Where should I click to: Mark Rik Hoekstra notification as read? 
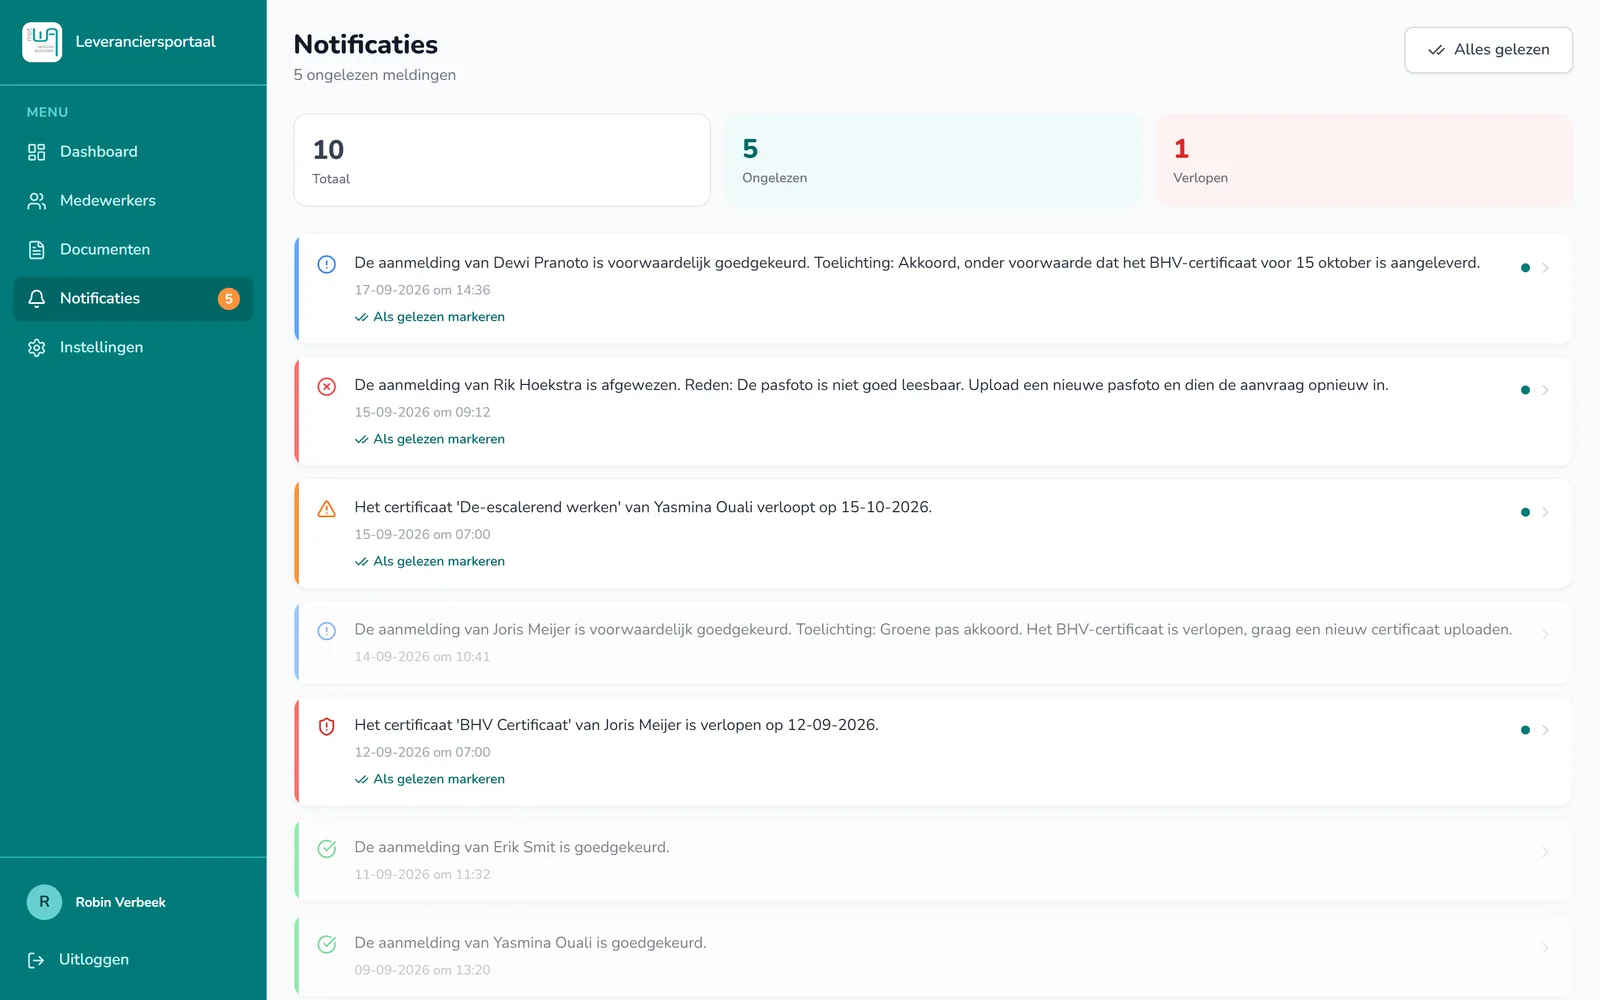click(x=430, y=439)
